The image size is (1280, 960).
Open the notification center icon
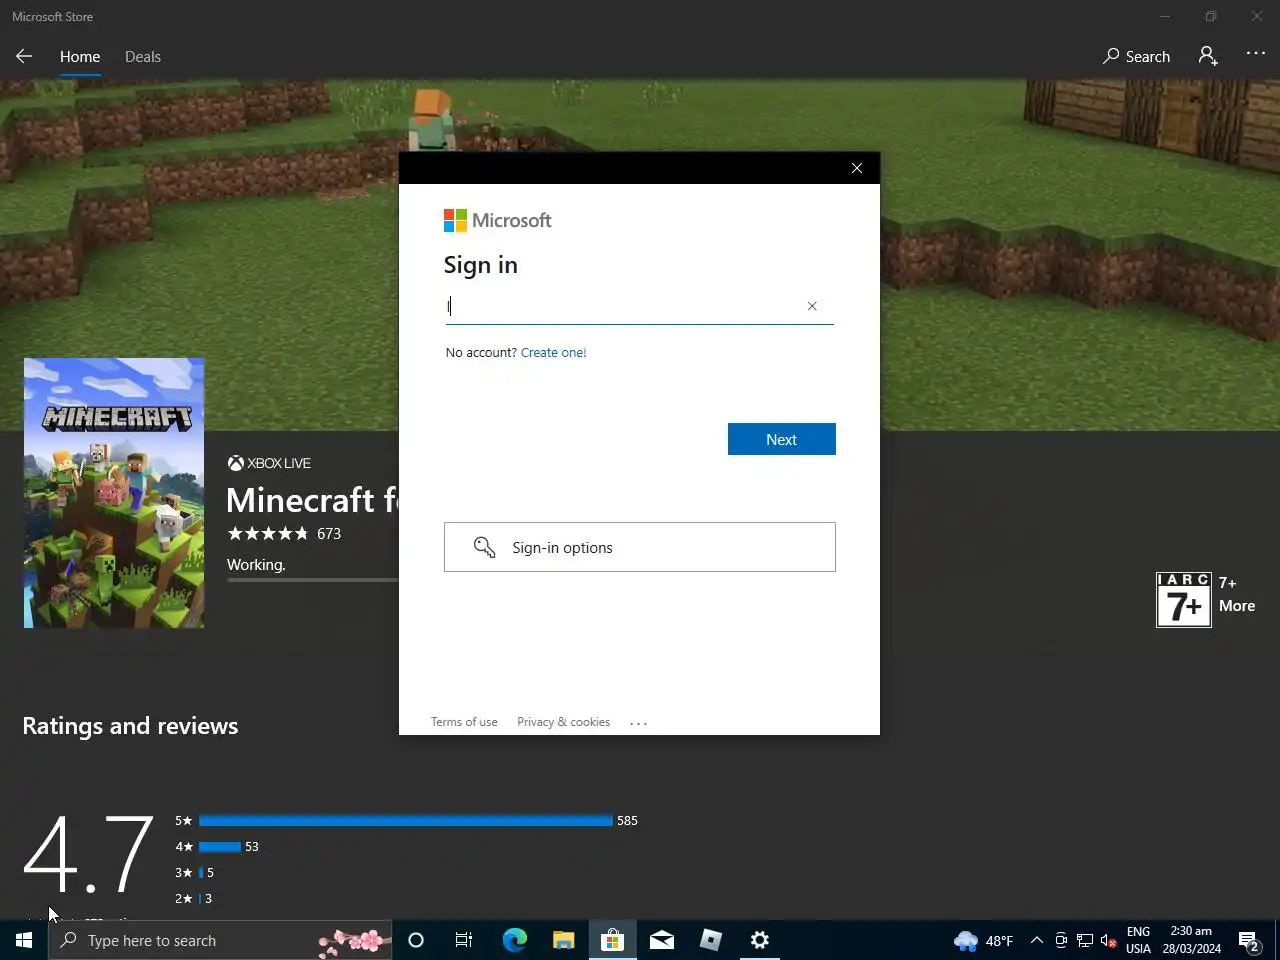[x=1249, y=940]
